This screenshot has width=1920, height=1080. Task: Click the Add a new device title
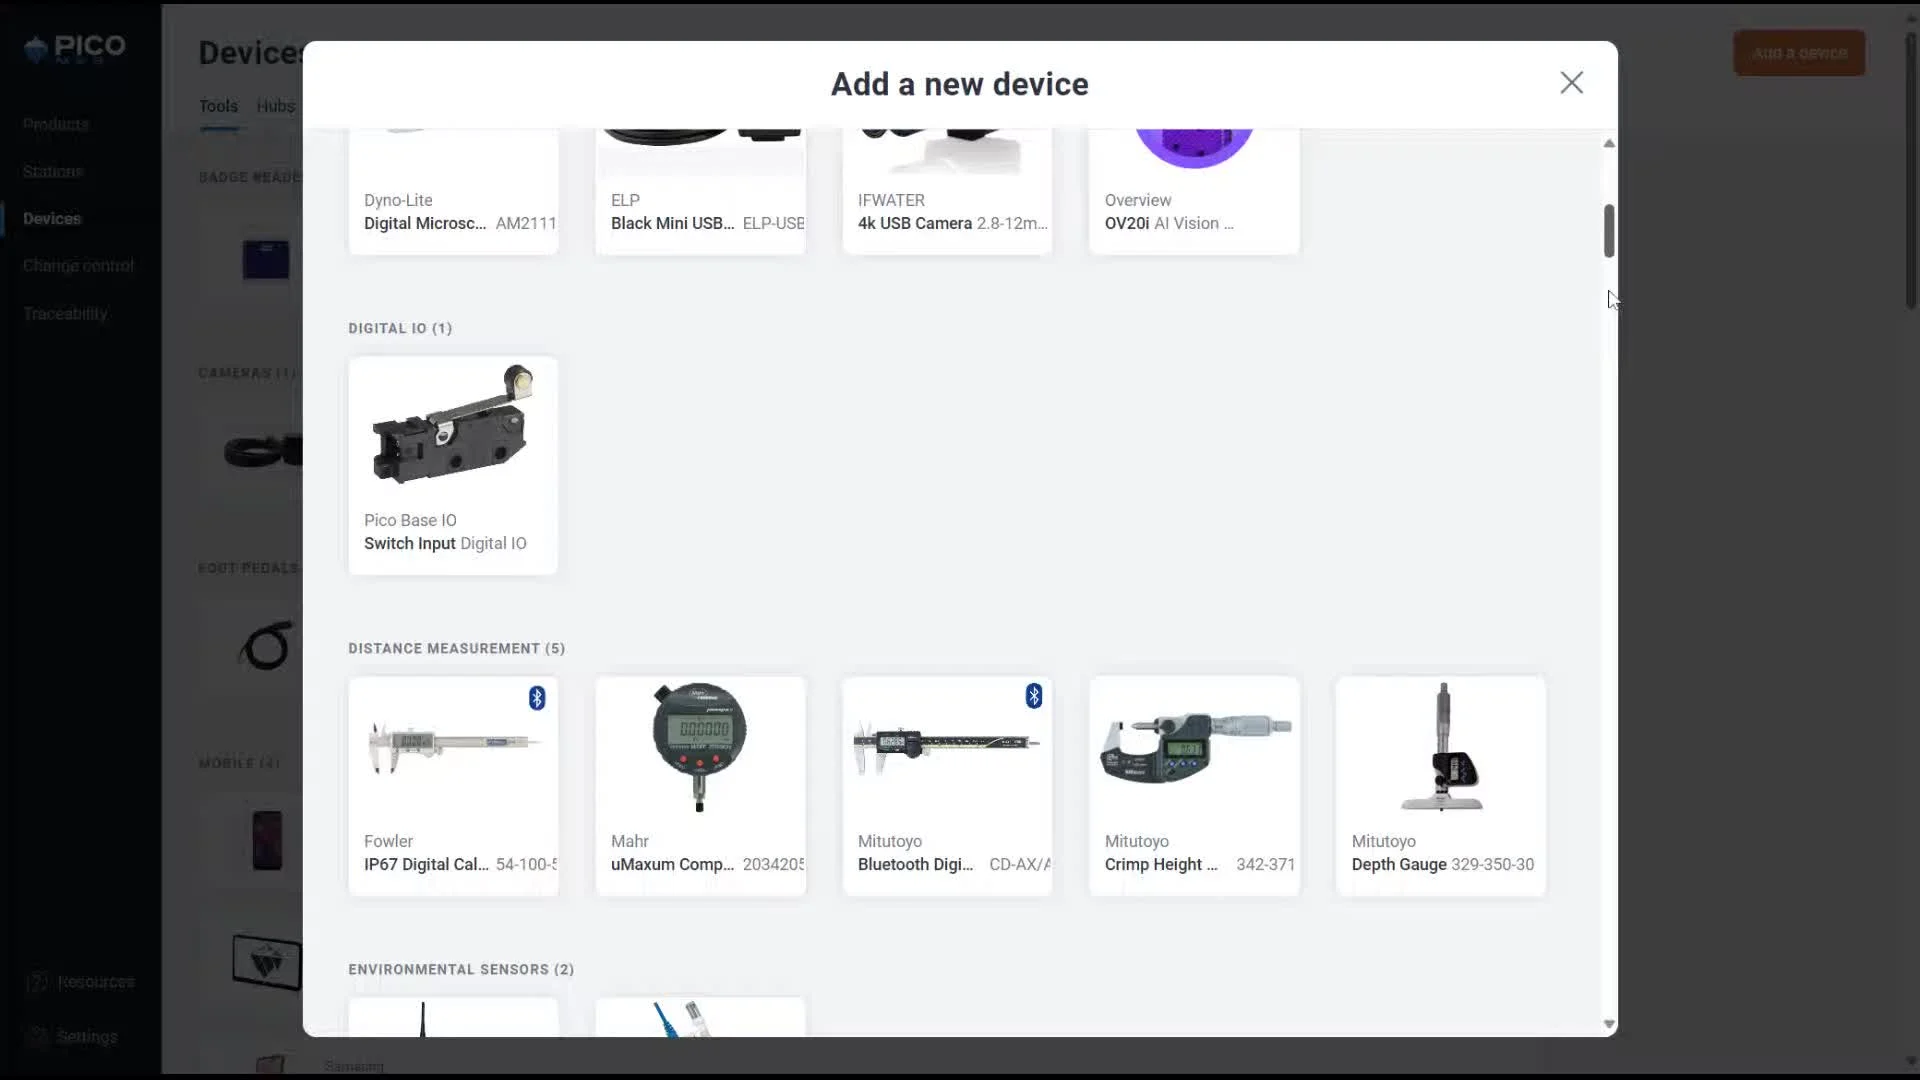point(959,84)
